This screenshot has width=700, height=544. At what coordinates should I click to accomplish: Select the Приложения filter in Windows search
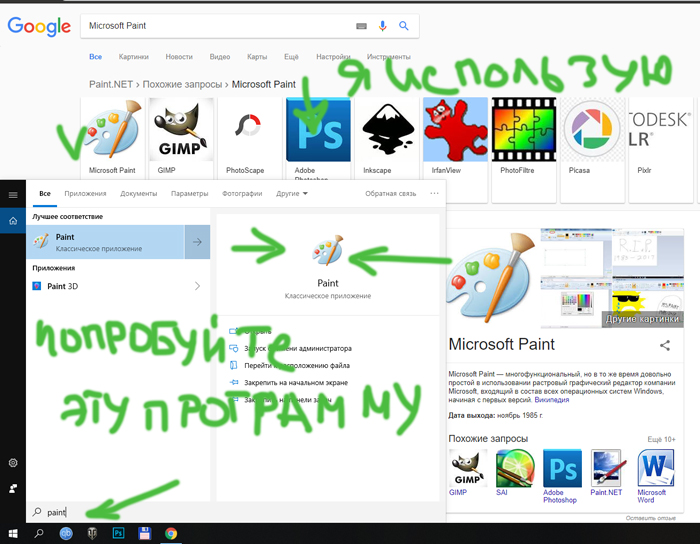(85, 193)
